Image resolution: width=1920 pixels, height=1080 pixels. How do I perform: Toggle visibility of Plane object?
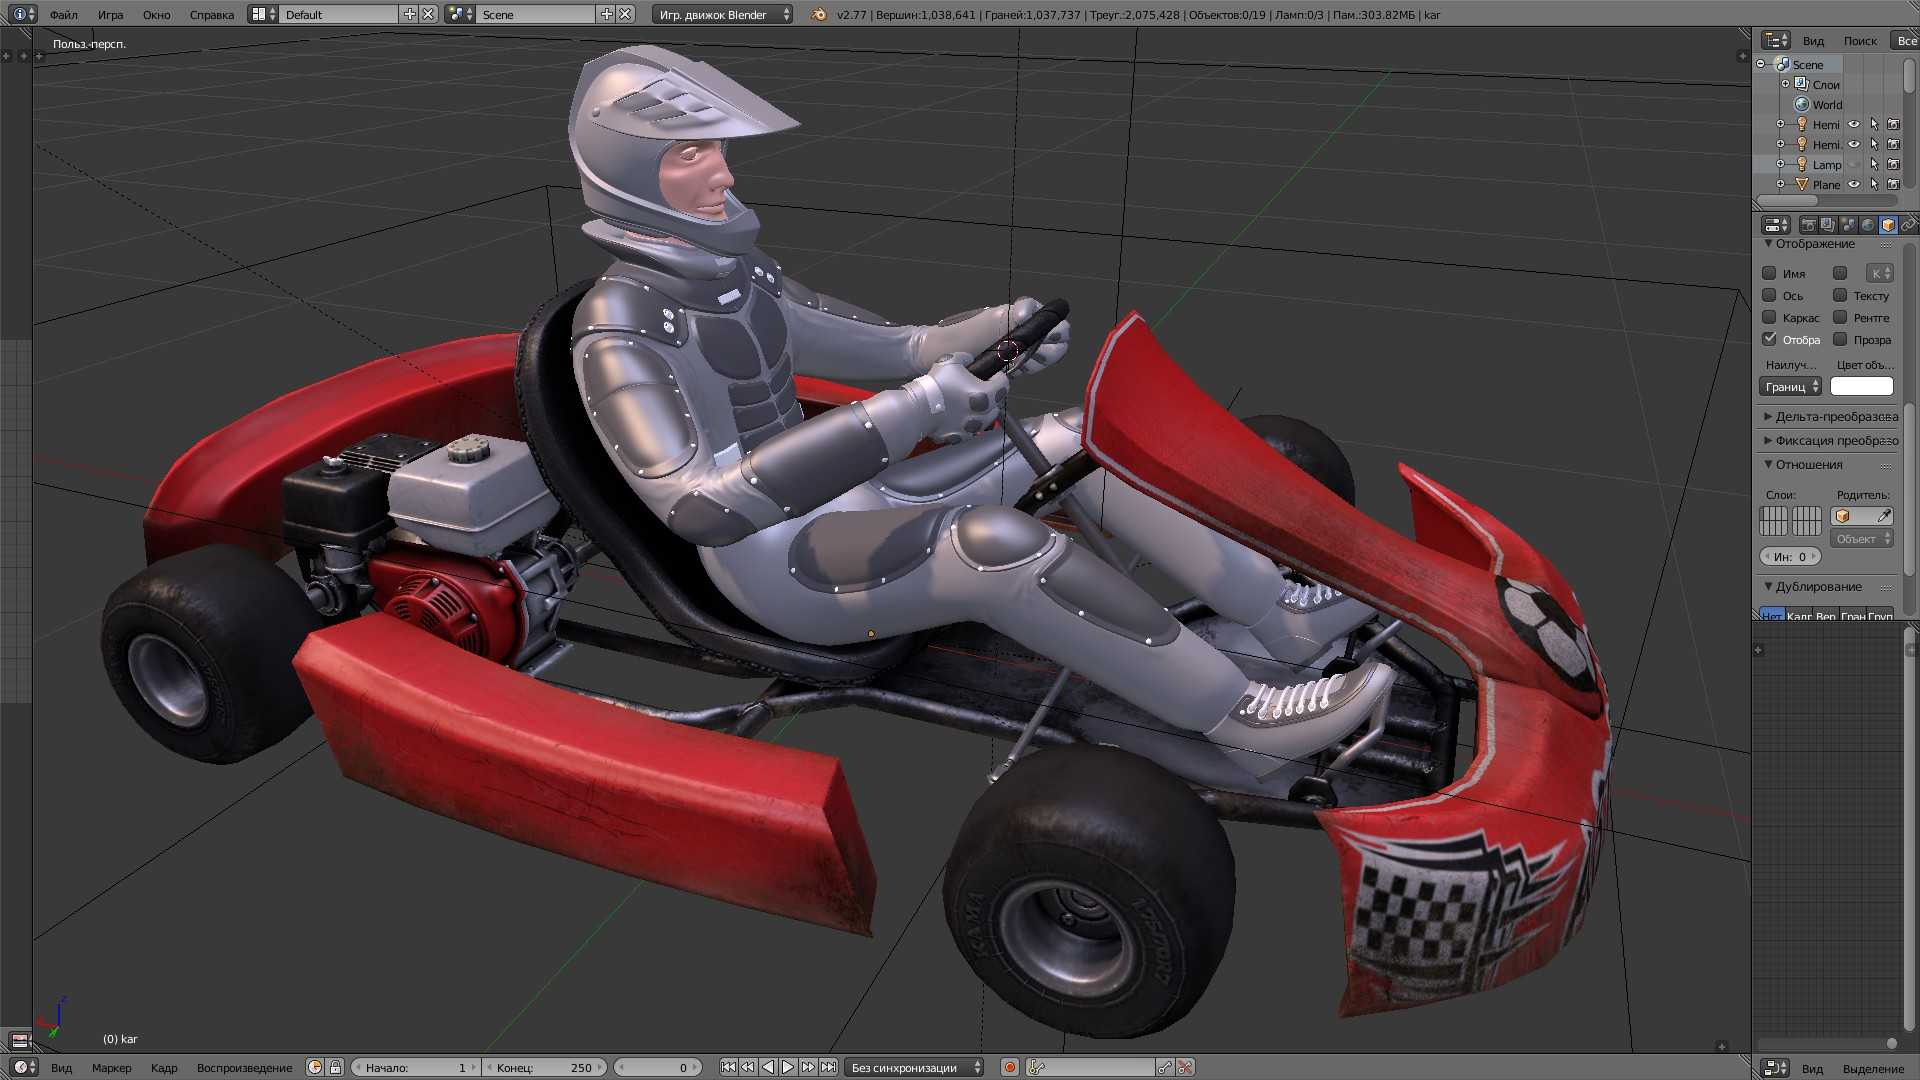(1854, 183)
